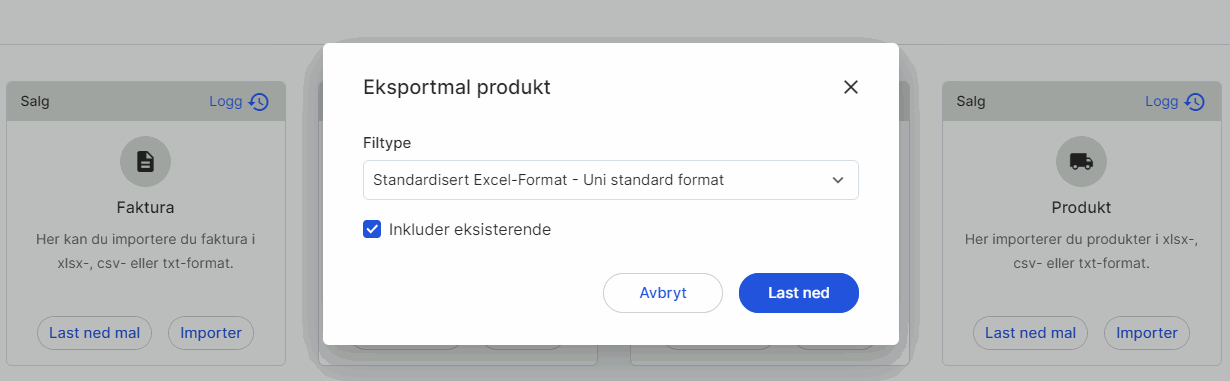The height and width of the screenshot is (381, 1230).
Task: Choose Importer on the Faktura card
Action: [211, 333]
